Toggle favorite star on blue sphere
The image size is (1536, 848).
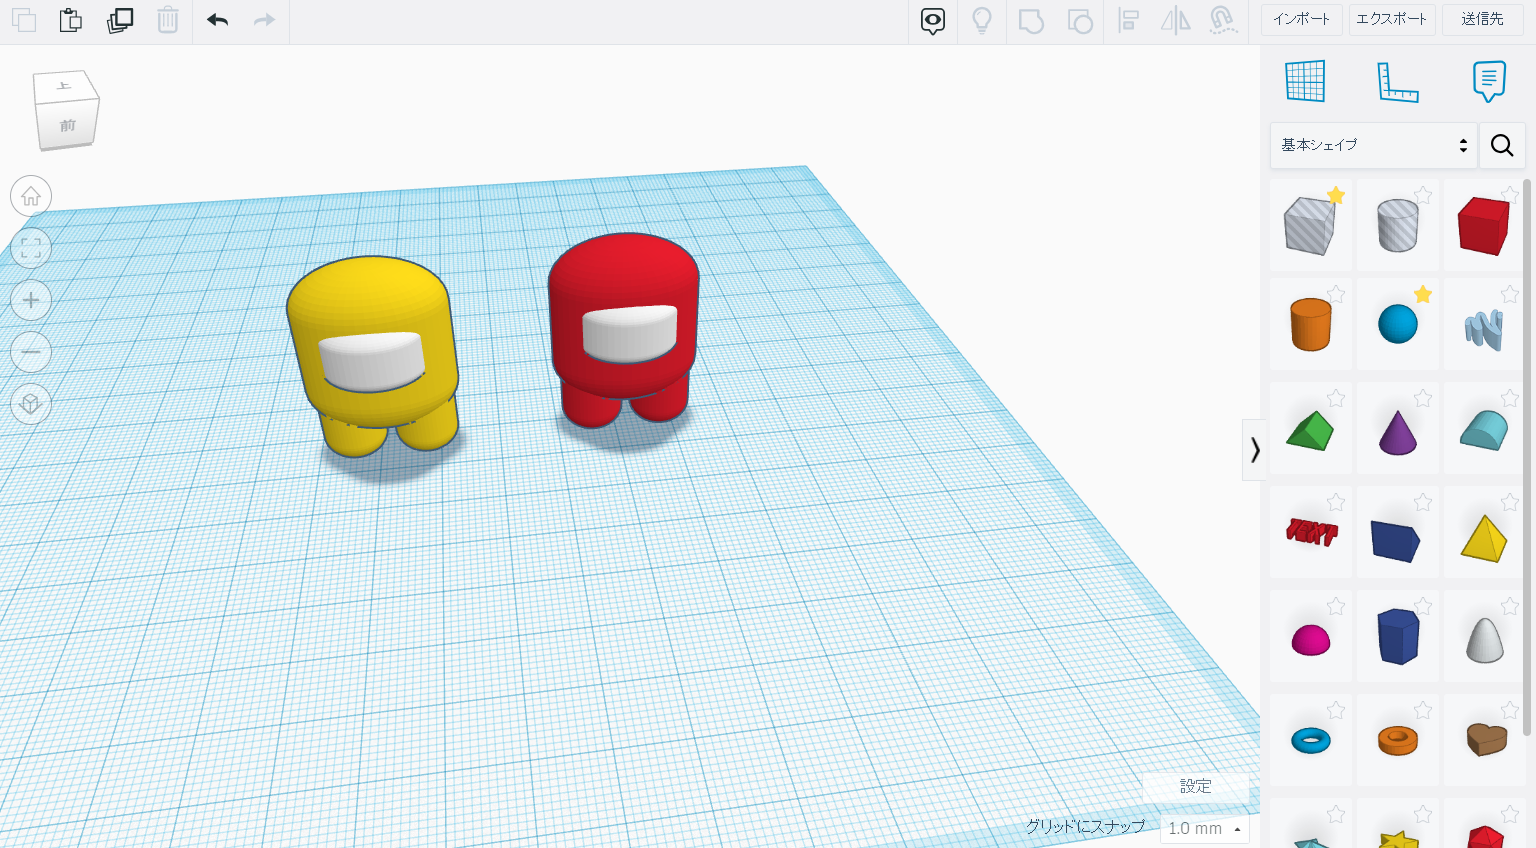click(1422, 294)
